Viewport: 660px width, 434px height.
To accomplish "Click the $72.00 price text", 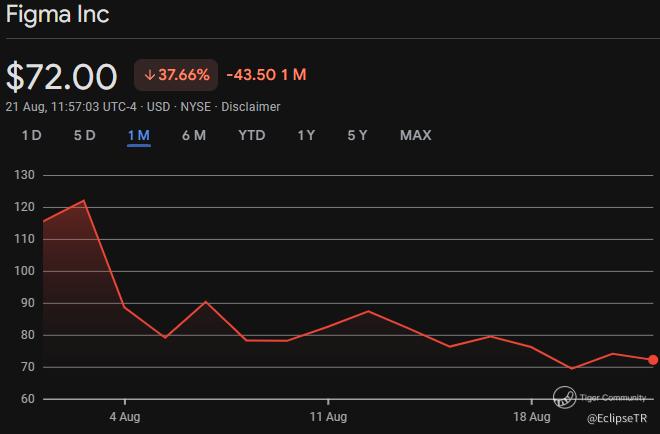I will click(x=61, y=77).
